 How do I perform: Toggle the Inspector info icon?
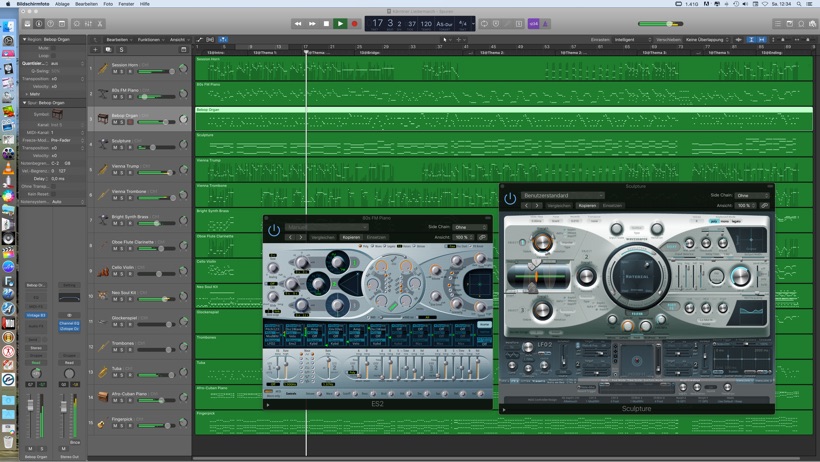[39, 24]
